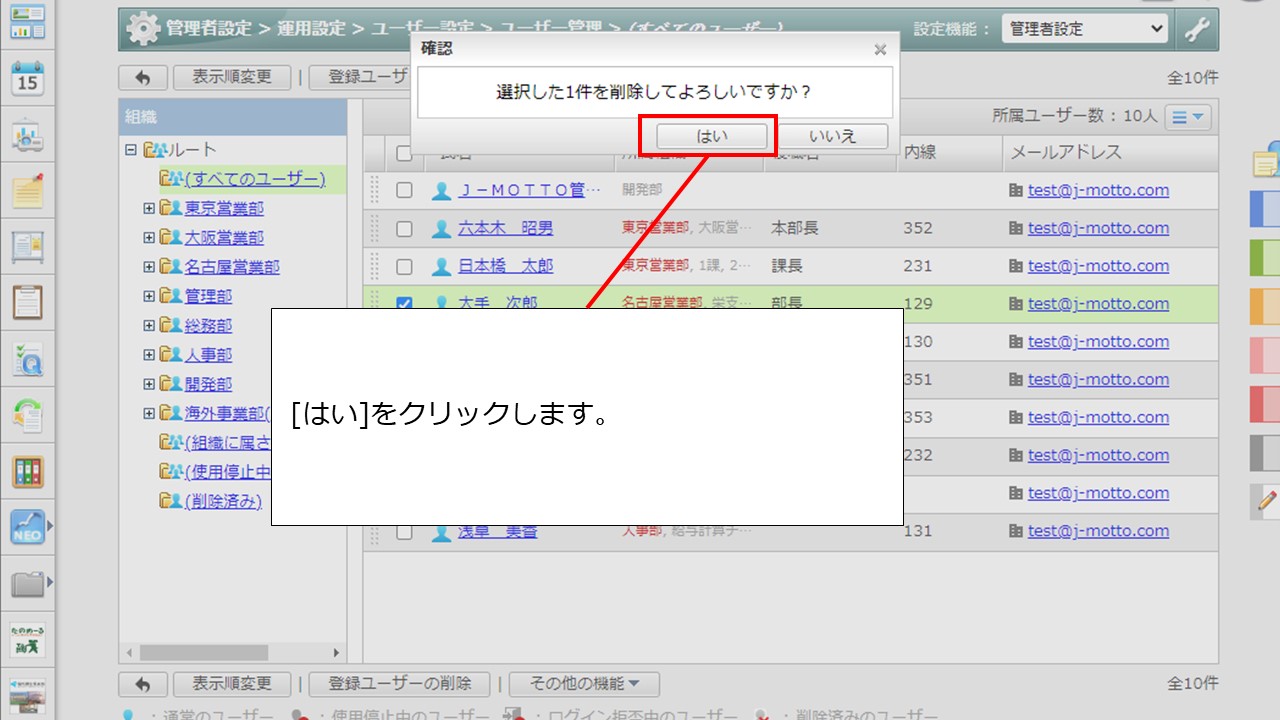This screenshot has height=720, width=1280.
Task: Select (削除済み) in organization tree
Action: pyautogui.click(x=223, y=501)
